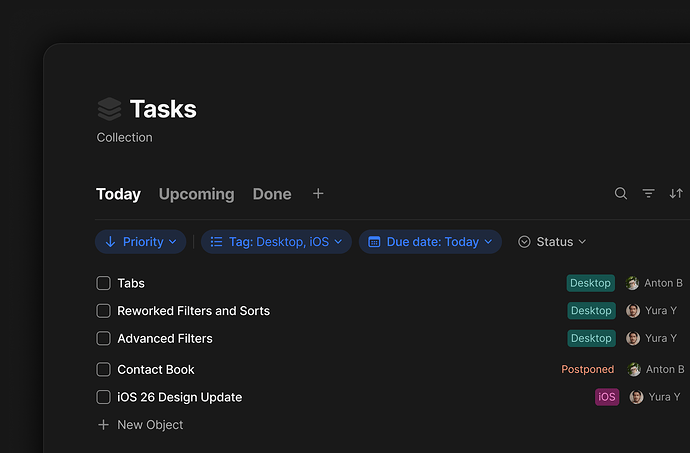Click the Desktop tag on Tabs row
This screenshot has height=453, width=690.
[x=591, y=283]
